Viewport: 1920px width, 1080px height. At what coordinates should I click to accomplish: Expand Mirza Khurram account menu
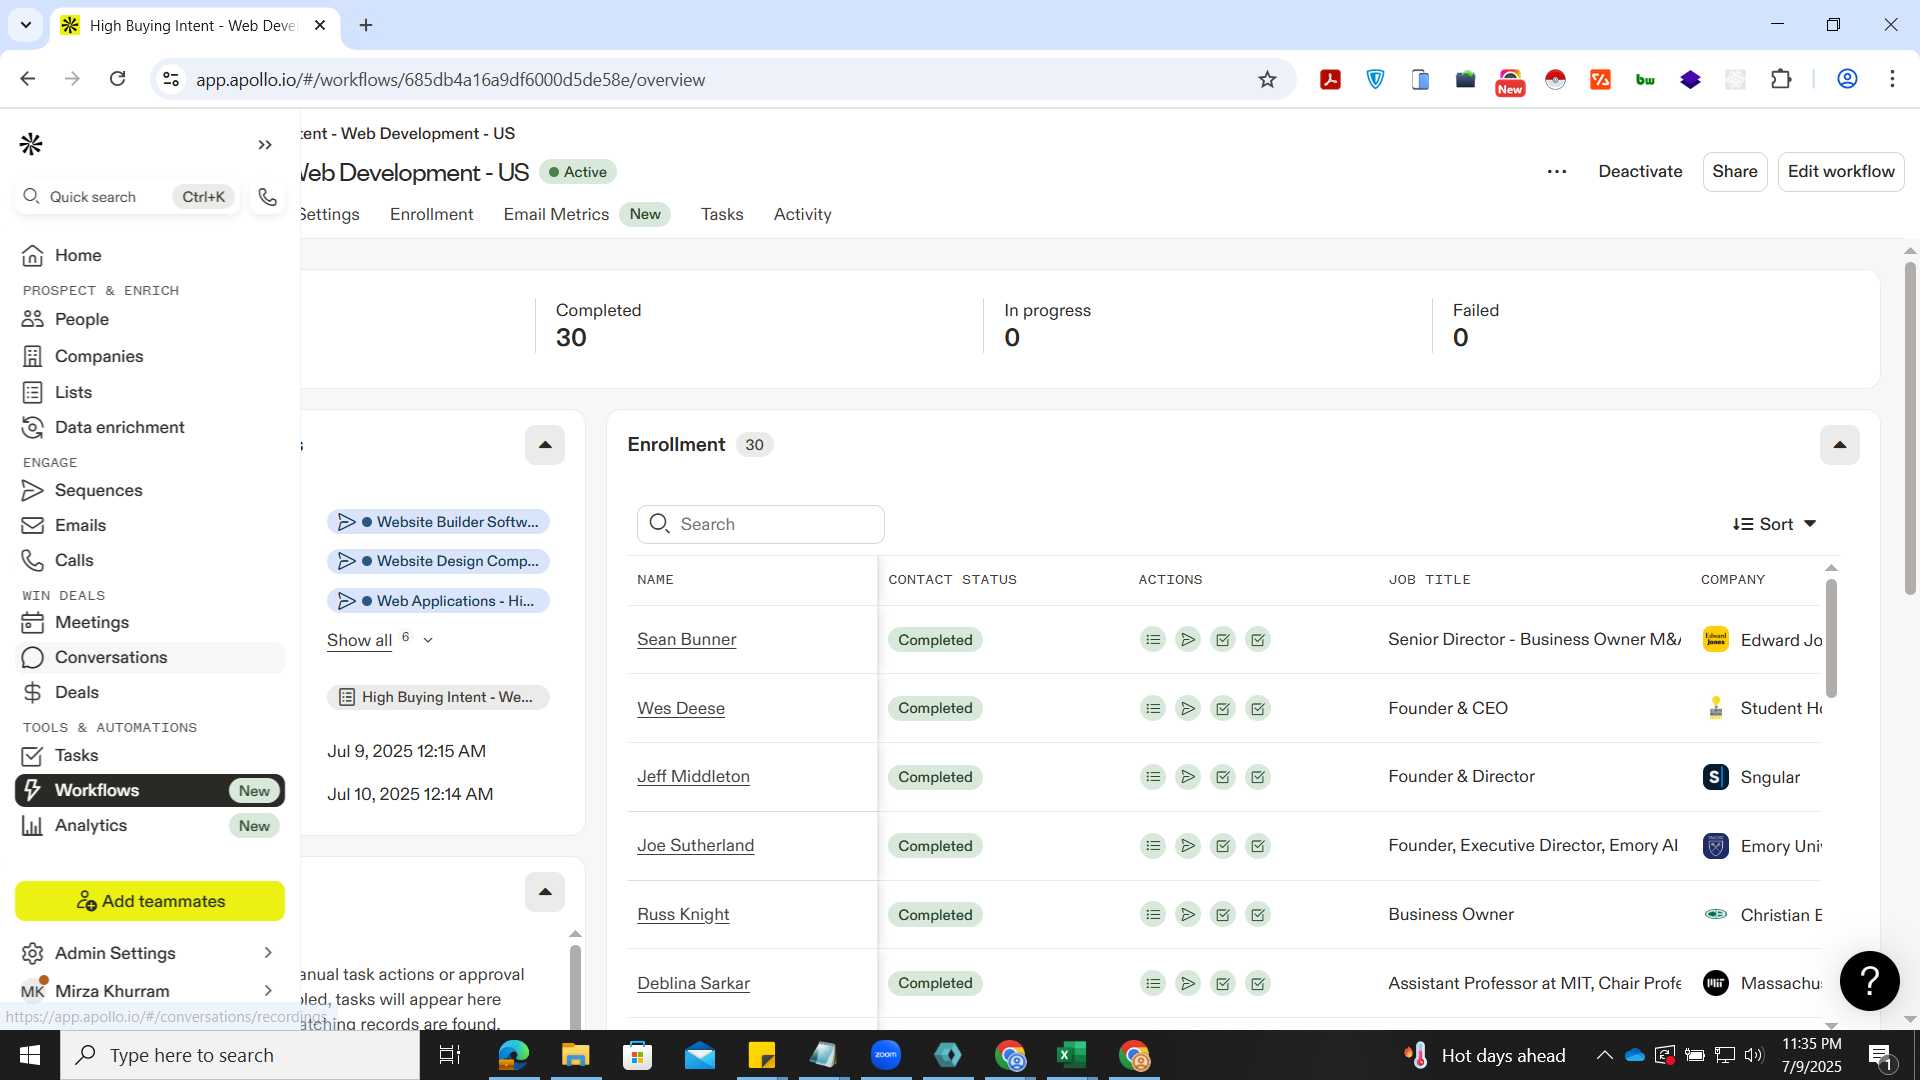tap(268, 991)
